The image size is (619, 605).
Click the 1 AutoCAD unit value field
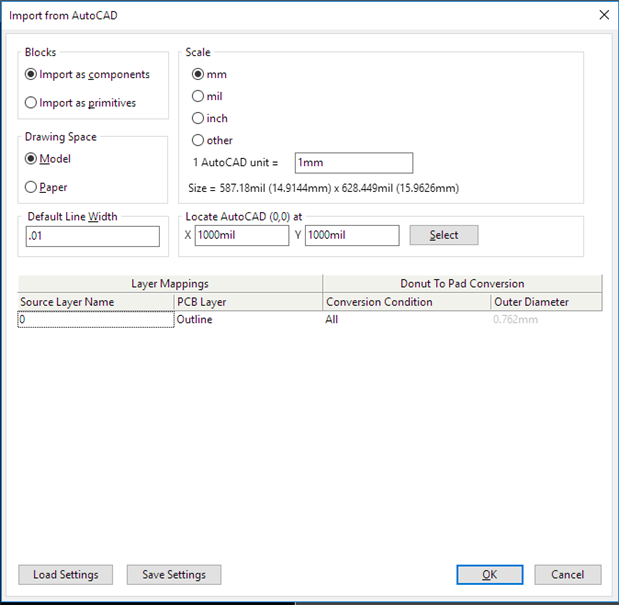pyautogui.click(x=354, y=163)
